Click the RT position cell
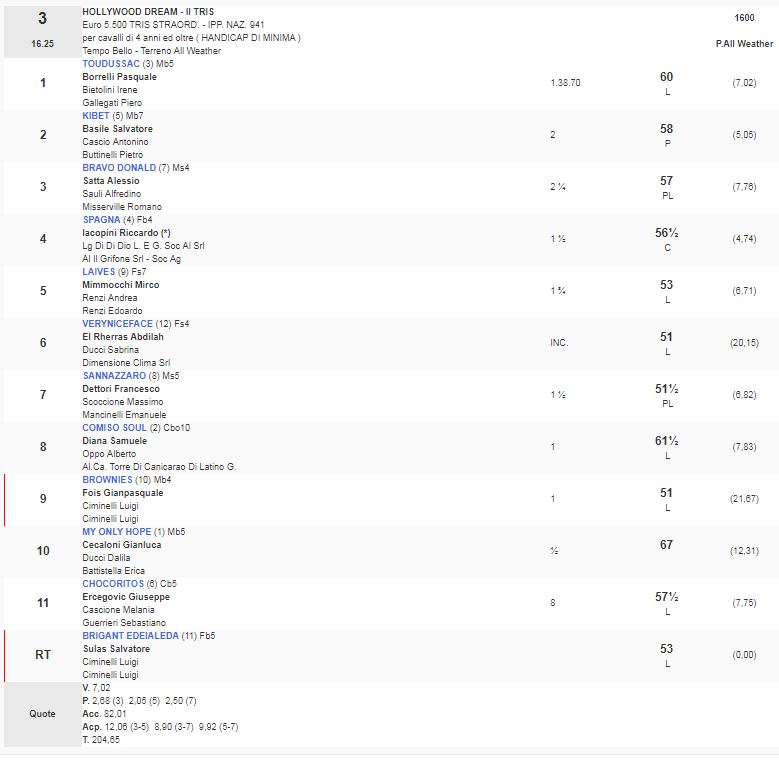Screen dimensions: 779x764 coord(42,655)
